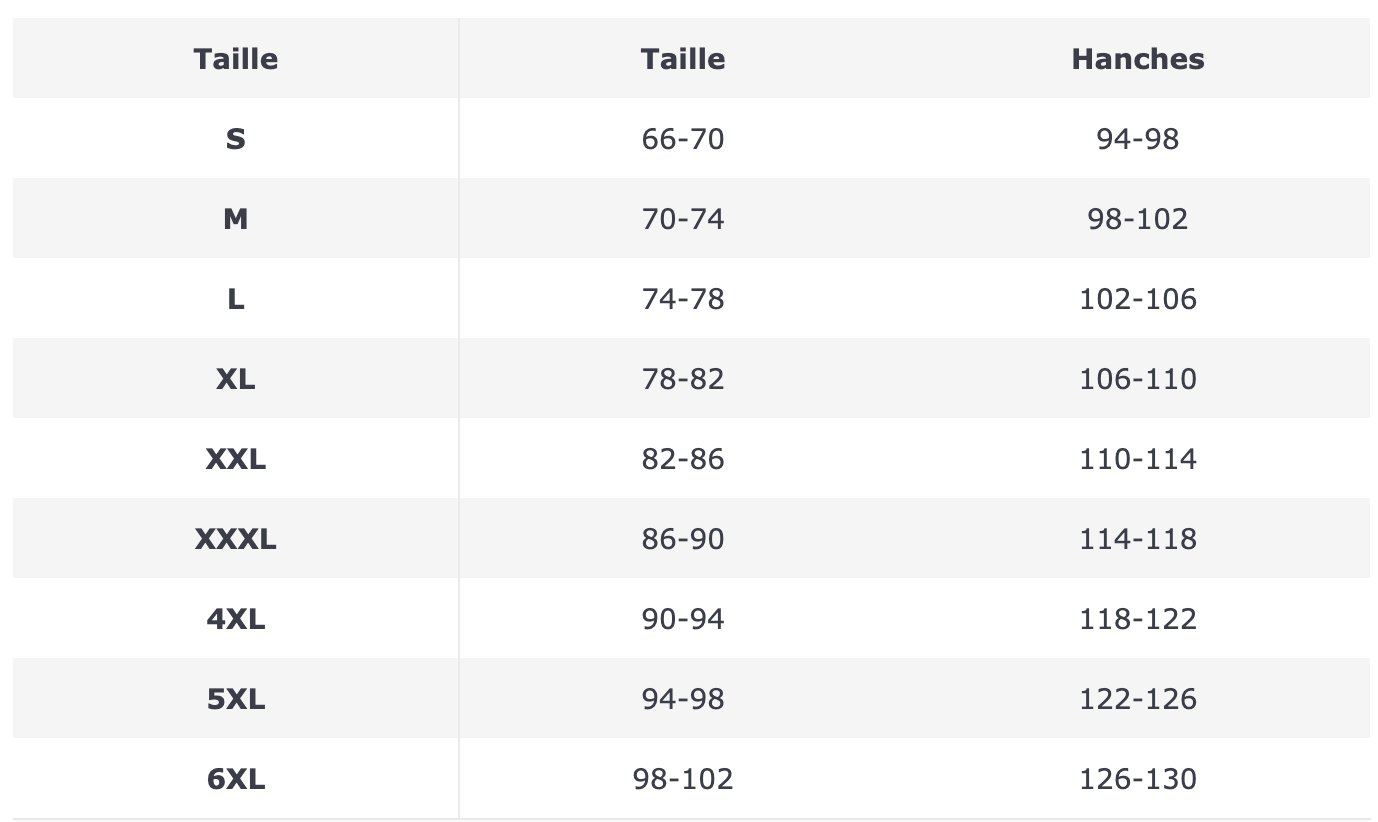Select the 82-86 waist cell
Screen dimensions: 1378x822
pyautogui.click(x=683, y=459)
